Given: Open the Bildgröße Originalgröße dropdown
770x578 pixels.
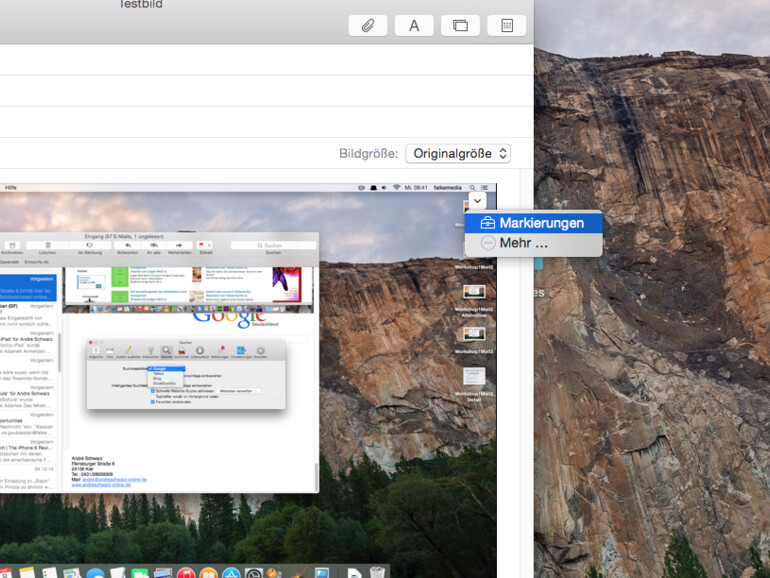Looking at the screenshot, I should [x=458, y=154].
